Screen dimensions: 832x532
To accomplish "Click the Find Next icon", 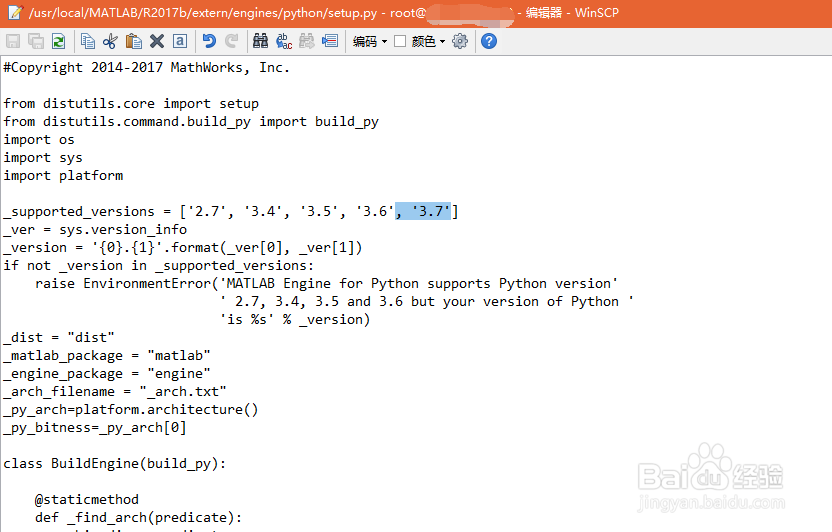I will point(307,41).
